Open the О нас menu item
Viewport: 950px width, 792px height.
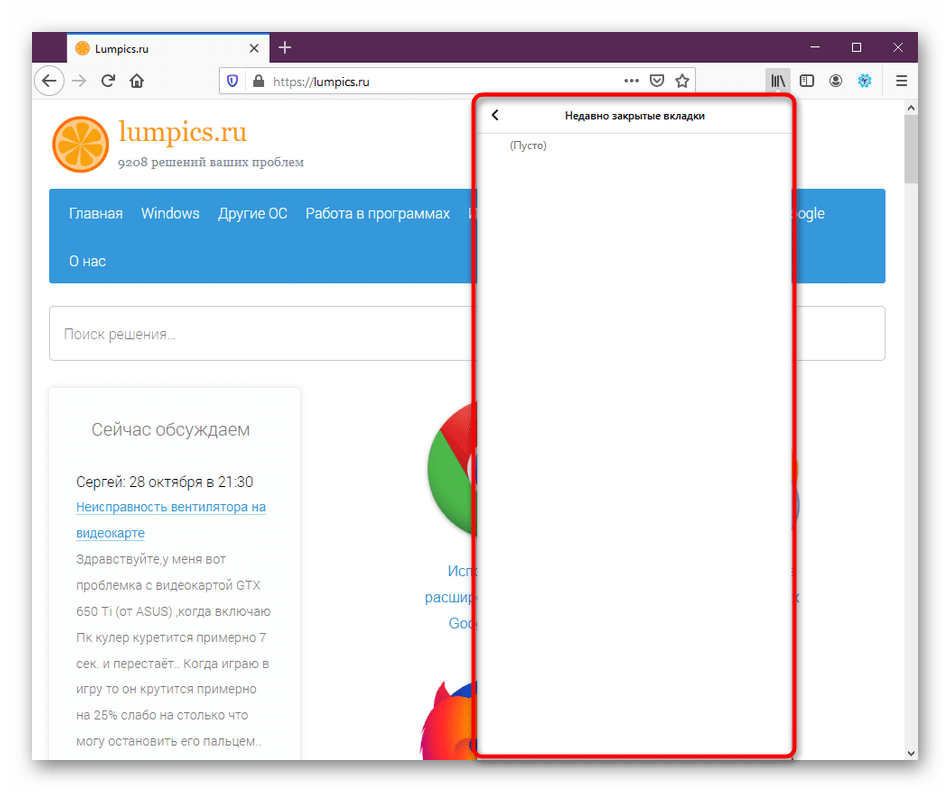pos(87,261)
